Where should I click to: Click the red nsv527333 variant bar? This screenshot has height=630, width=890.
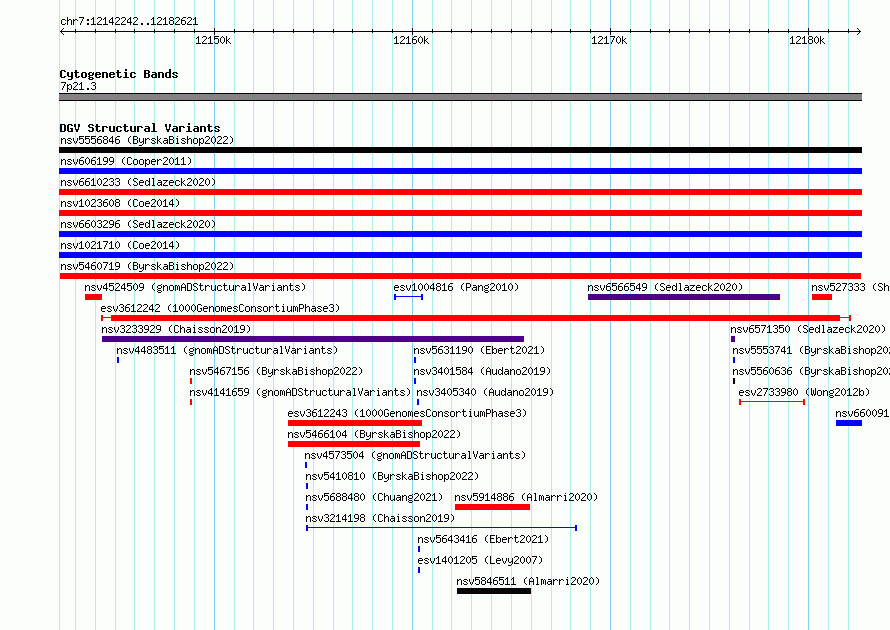821,297
